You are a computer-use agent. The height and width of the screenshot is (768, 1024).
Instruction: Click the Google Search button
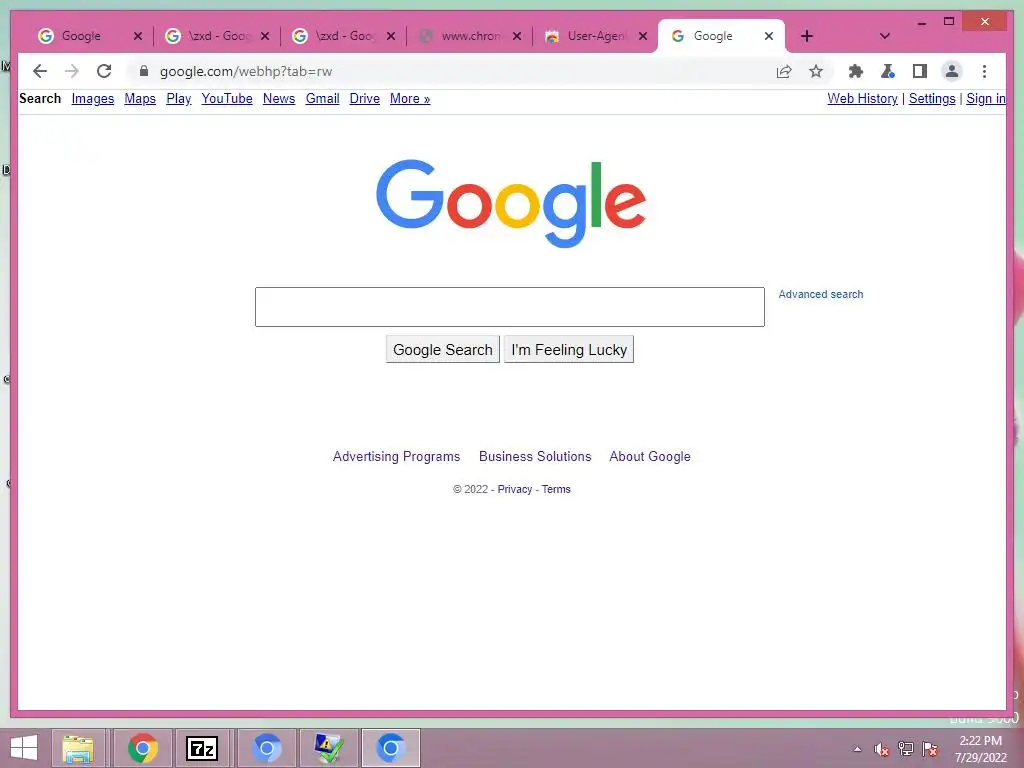click(443, 349)
